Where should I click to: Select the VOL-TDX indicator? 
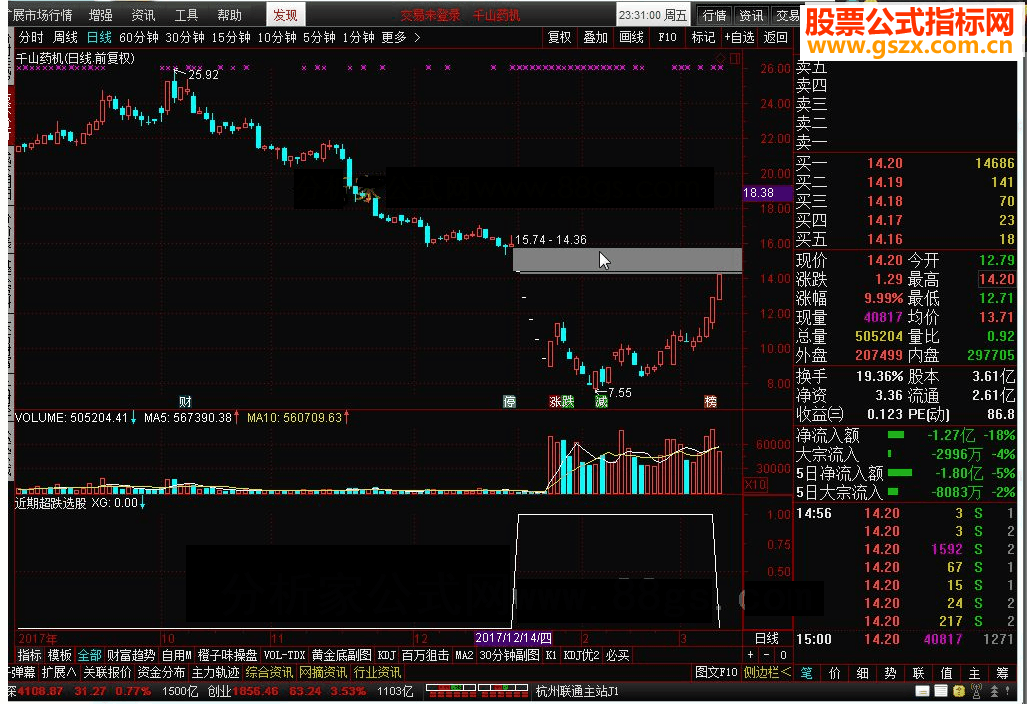(284, 656)
